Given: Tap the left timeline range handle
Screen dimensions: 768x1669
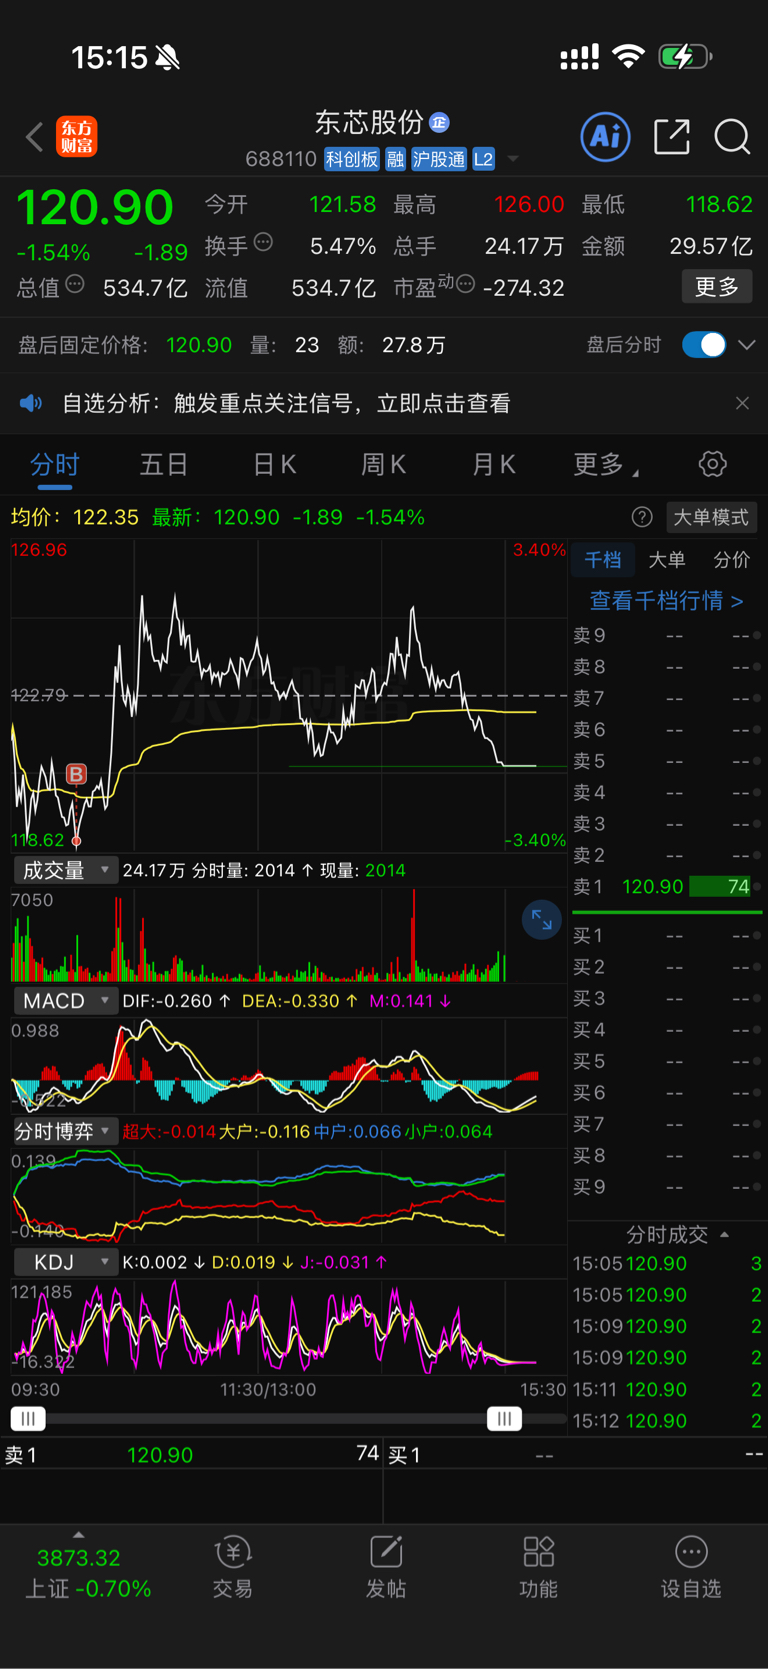Looking at the screenshot, I should tap(28, 1418).
